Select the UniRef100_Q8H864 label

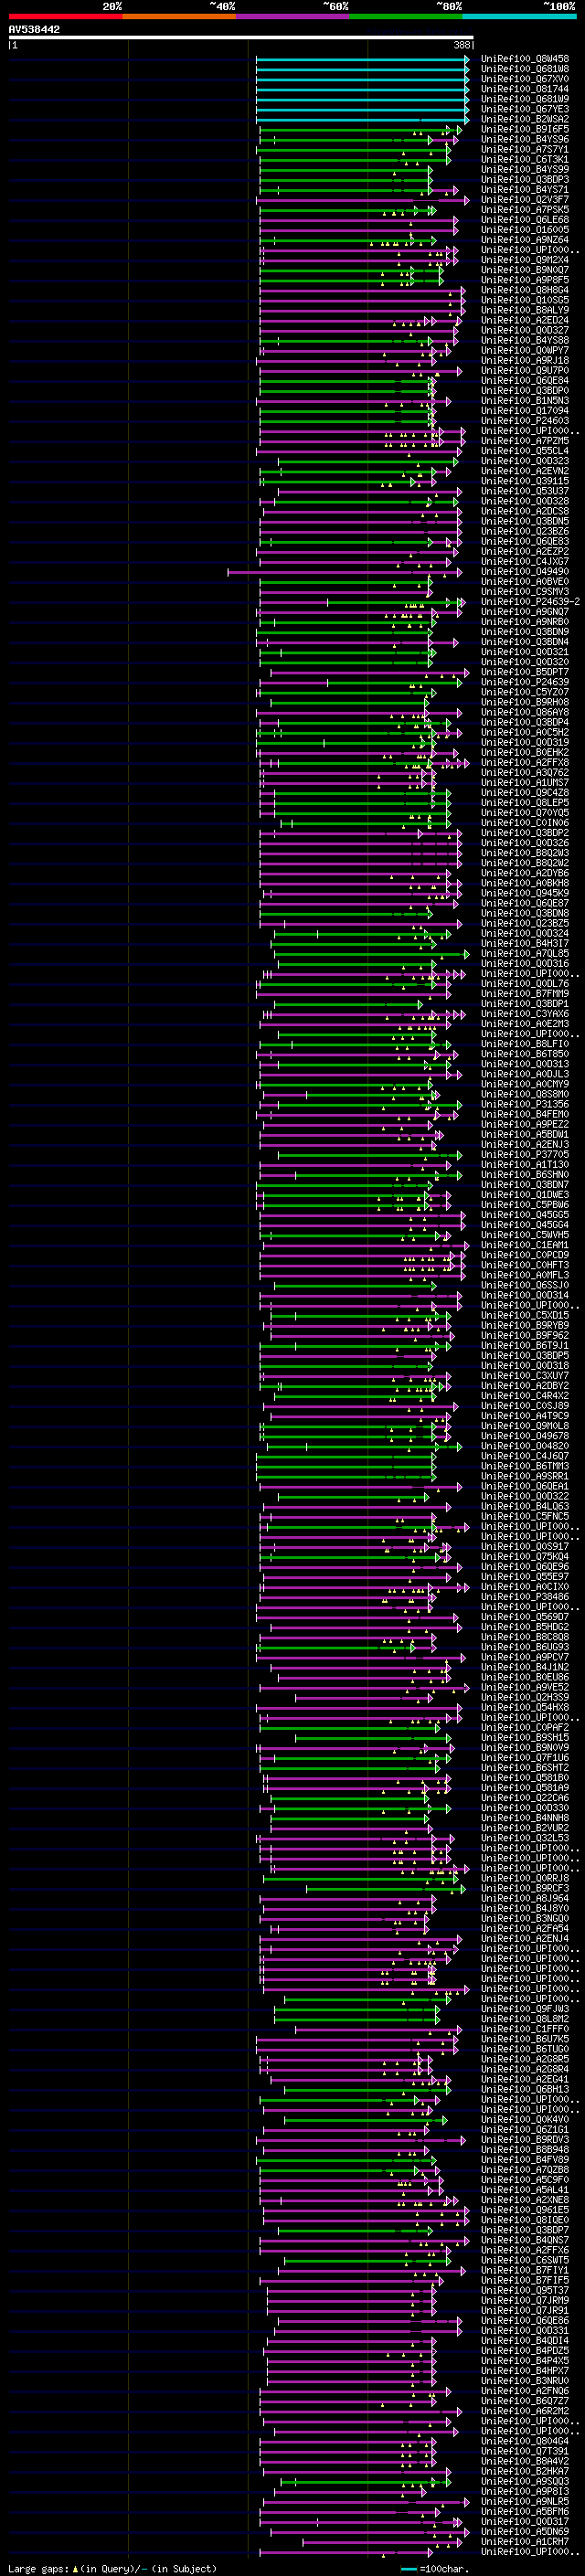point(525,290)
